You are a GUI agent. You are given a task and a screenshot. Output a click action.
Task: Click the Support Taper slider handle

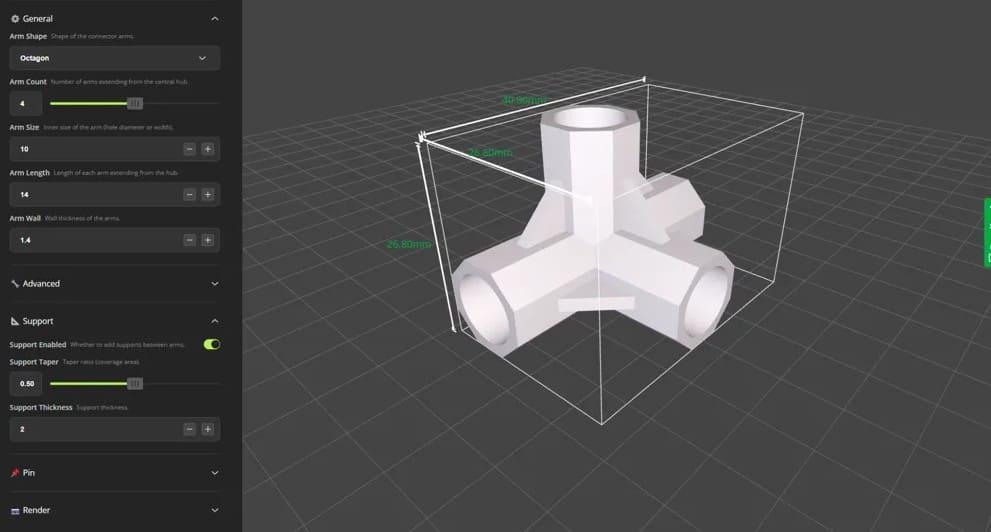[135, 383]
